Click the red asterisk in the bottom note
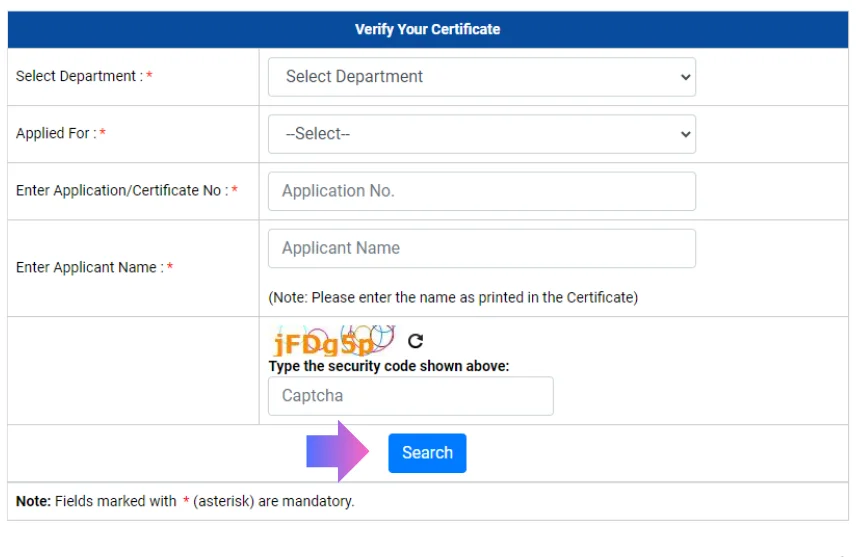Viewport: 856px width, 557px height. coord(186,501)
